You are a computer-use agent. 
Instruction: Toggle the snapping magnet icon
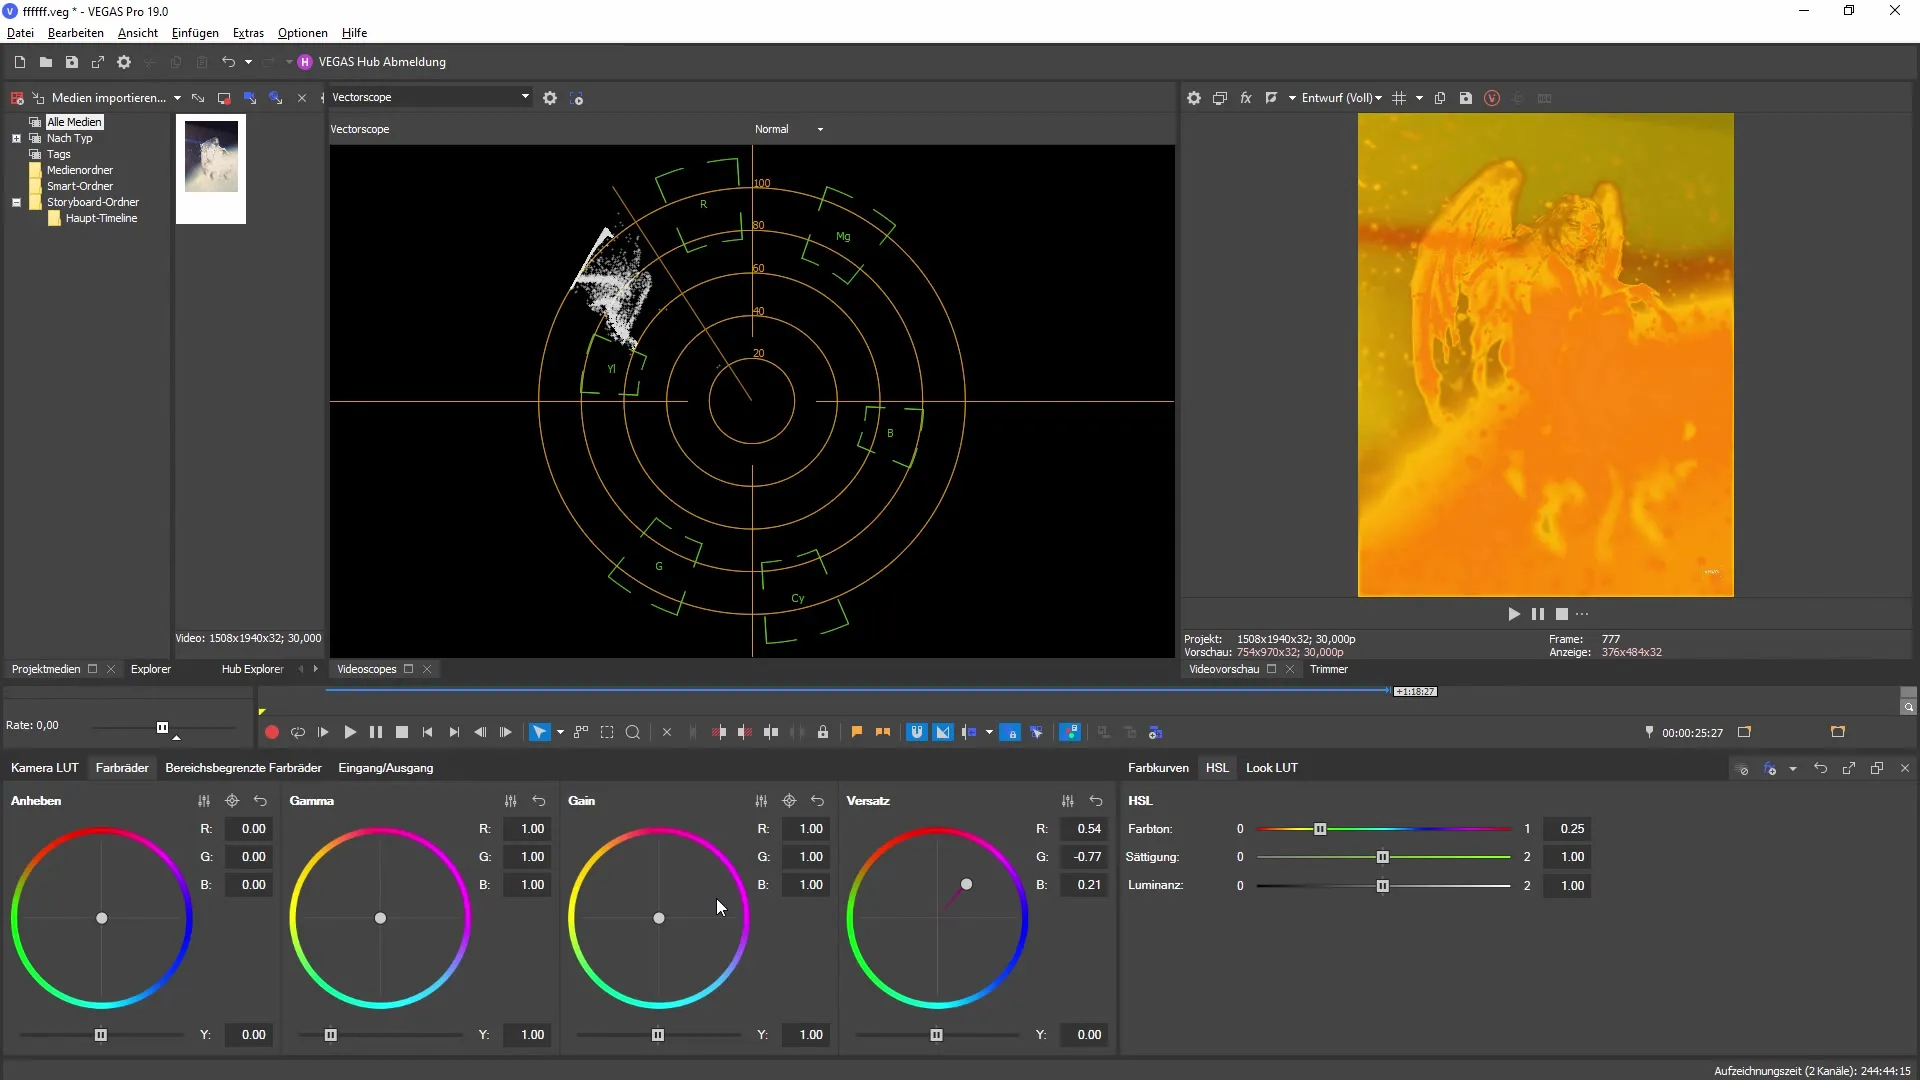[x=917, y=732]
